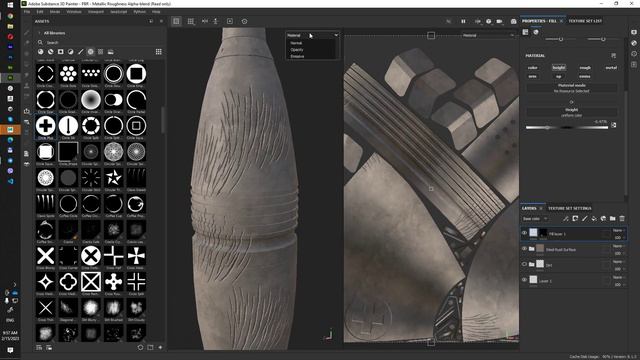Viewport: 640px width, 360px height.
Task: Choose the 3D/2D split viewport layout icon
Action: click(x=176, y=21)
